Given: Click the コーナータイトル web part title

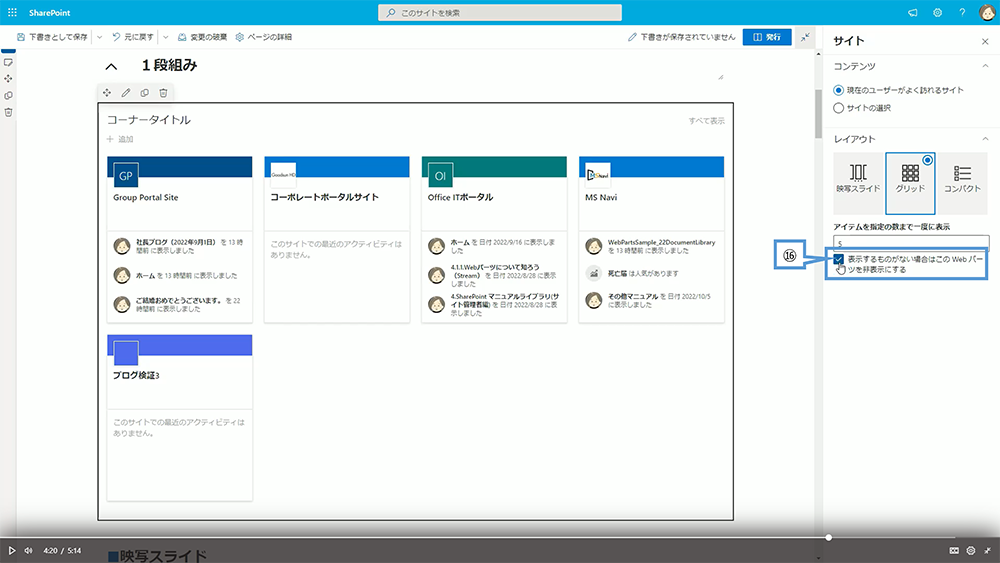Looking at the screenshot, I should [149, 120].
